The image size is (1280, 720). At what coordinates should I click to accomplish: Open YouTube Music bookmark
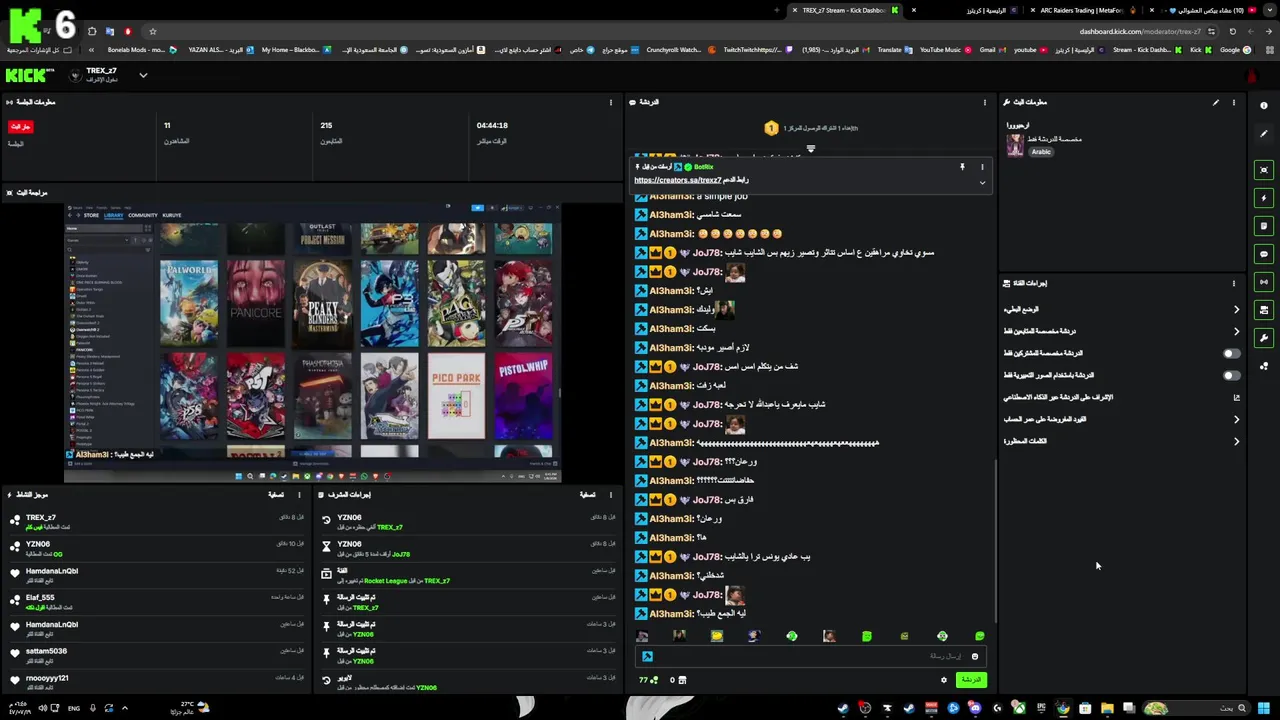point(945,49)
